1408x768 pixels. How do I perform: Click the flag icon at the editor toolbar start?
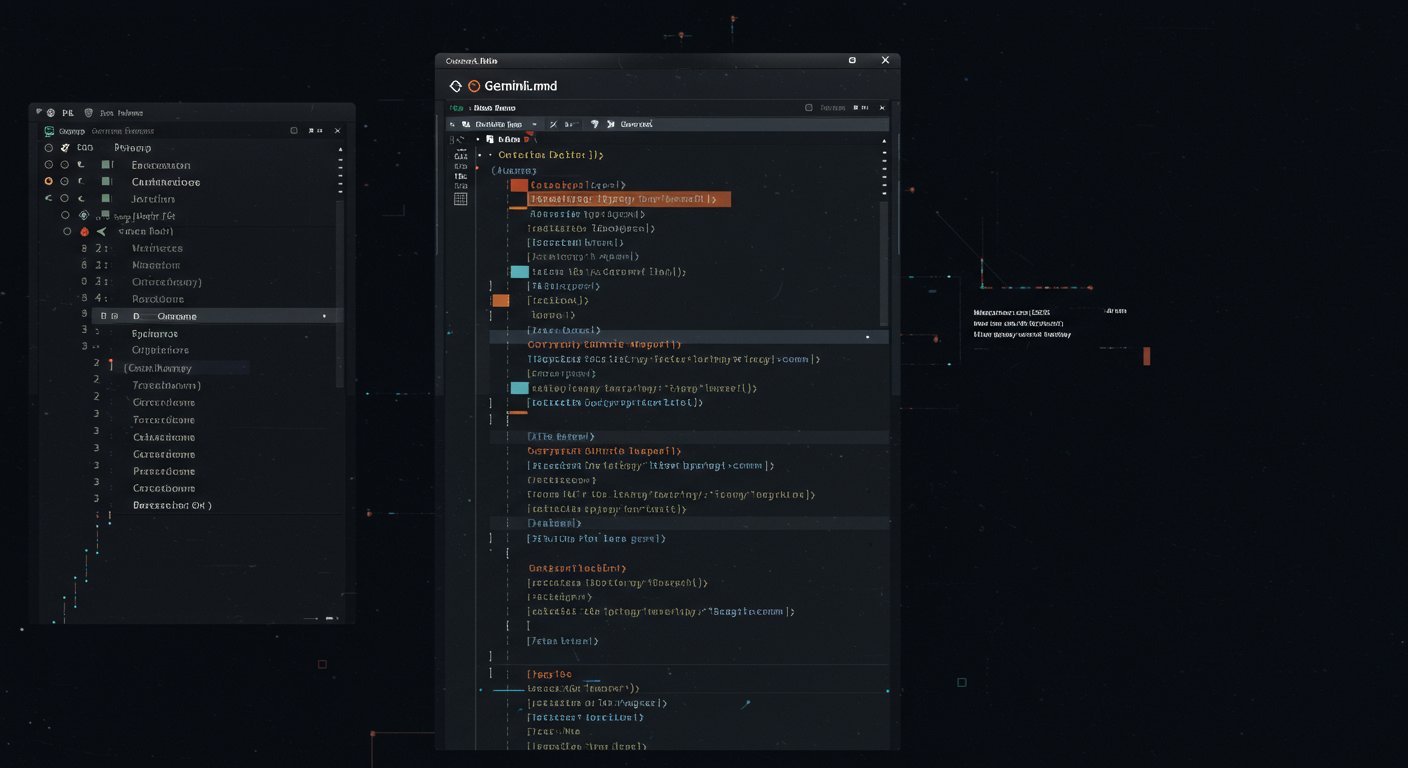tap(451, 123)
